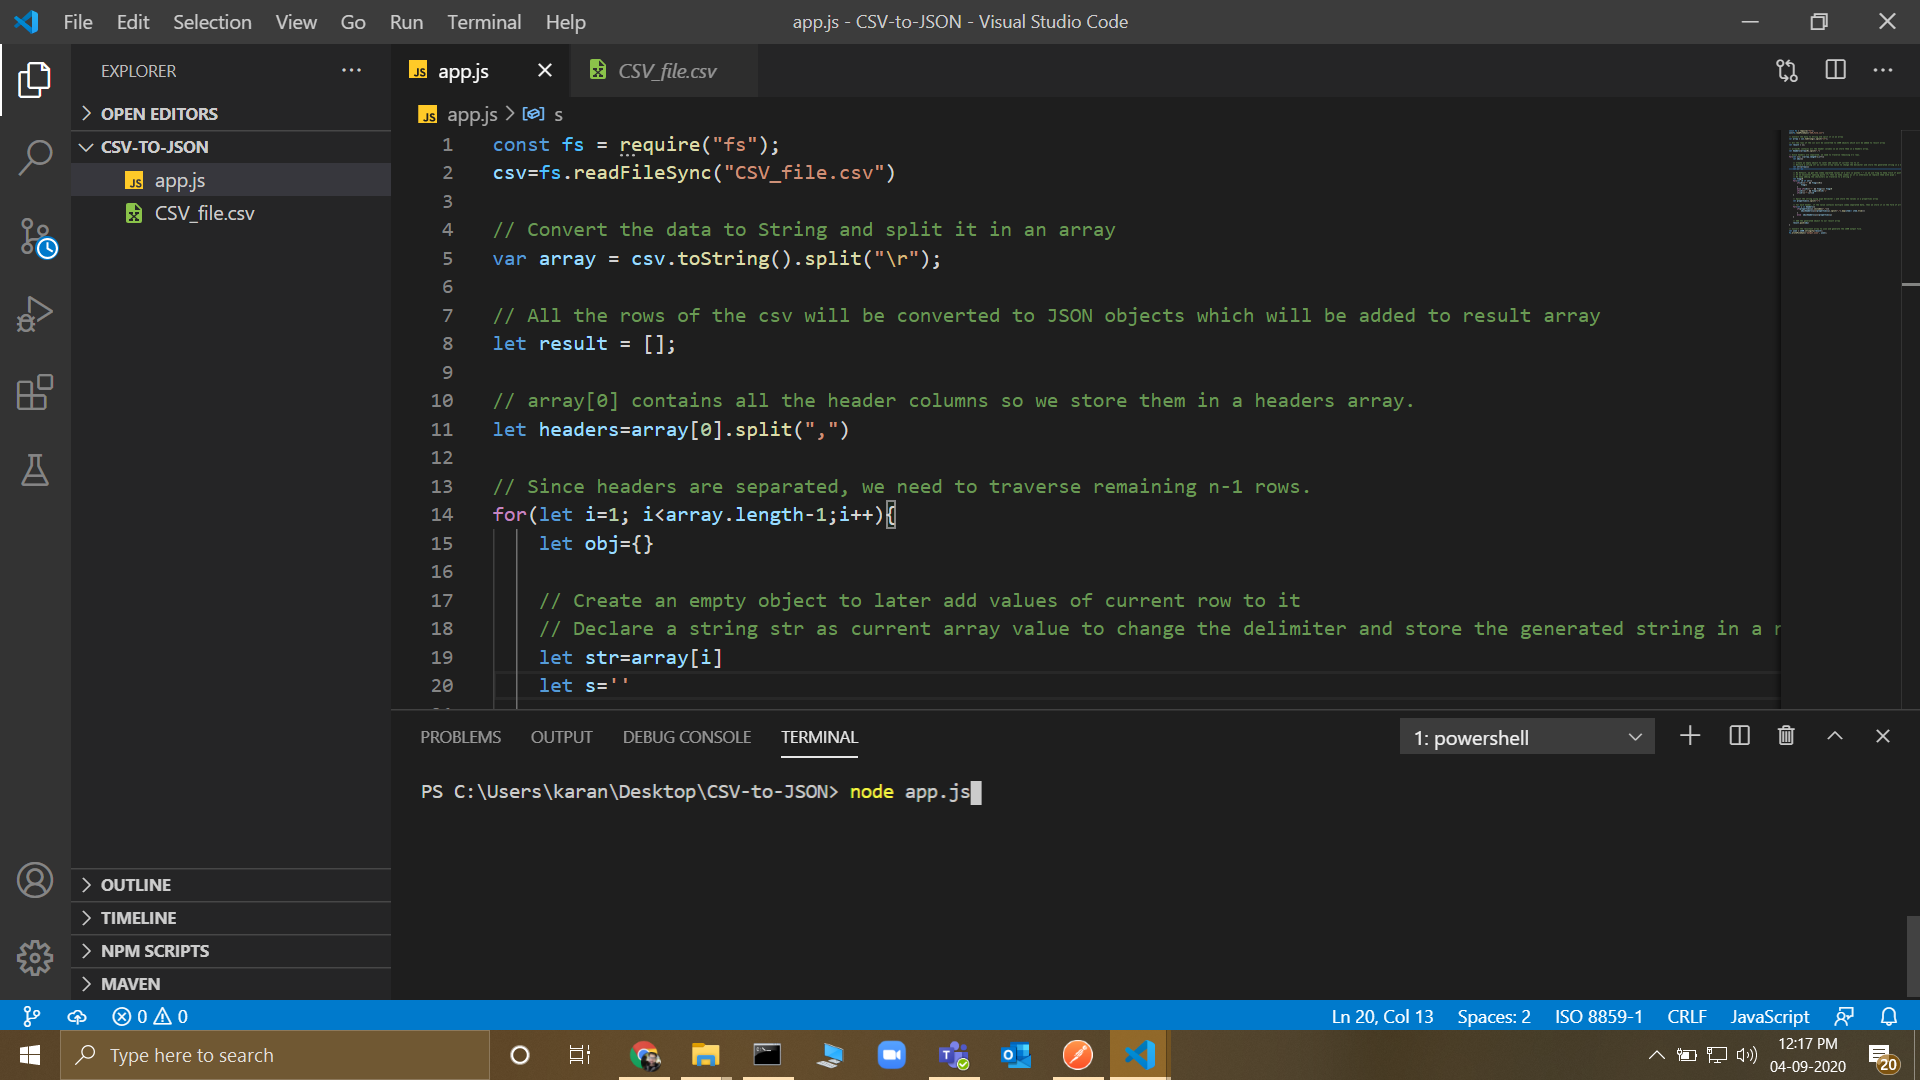
Task: Split the terminal pane
Action: tap(1739, 736)
